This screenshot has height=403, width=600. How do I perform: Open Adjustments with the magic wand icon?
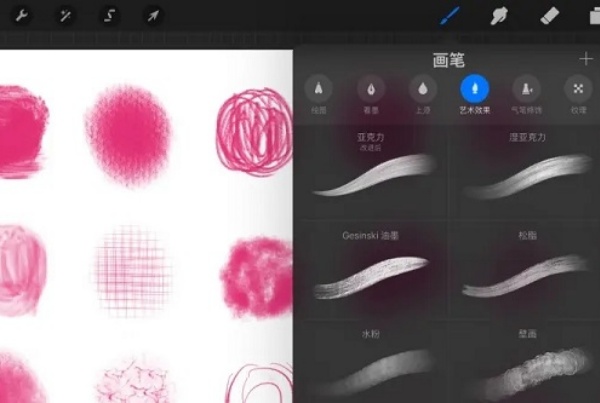point(65,16)
